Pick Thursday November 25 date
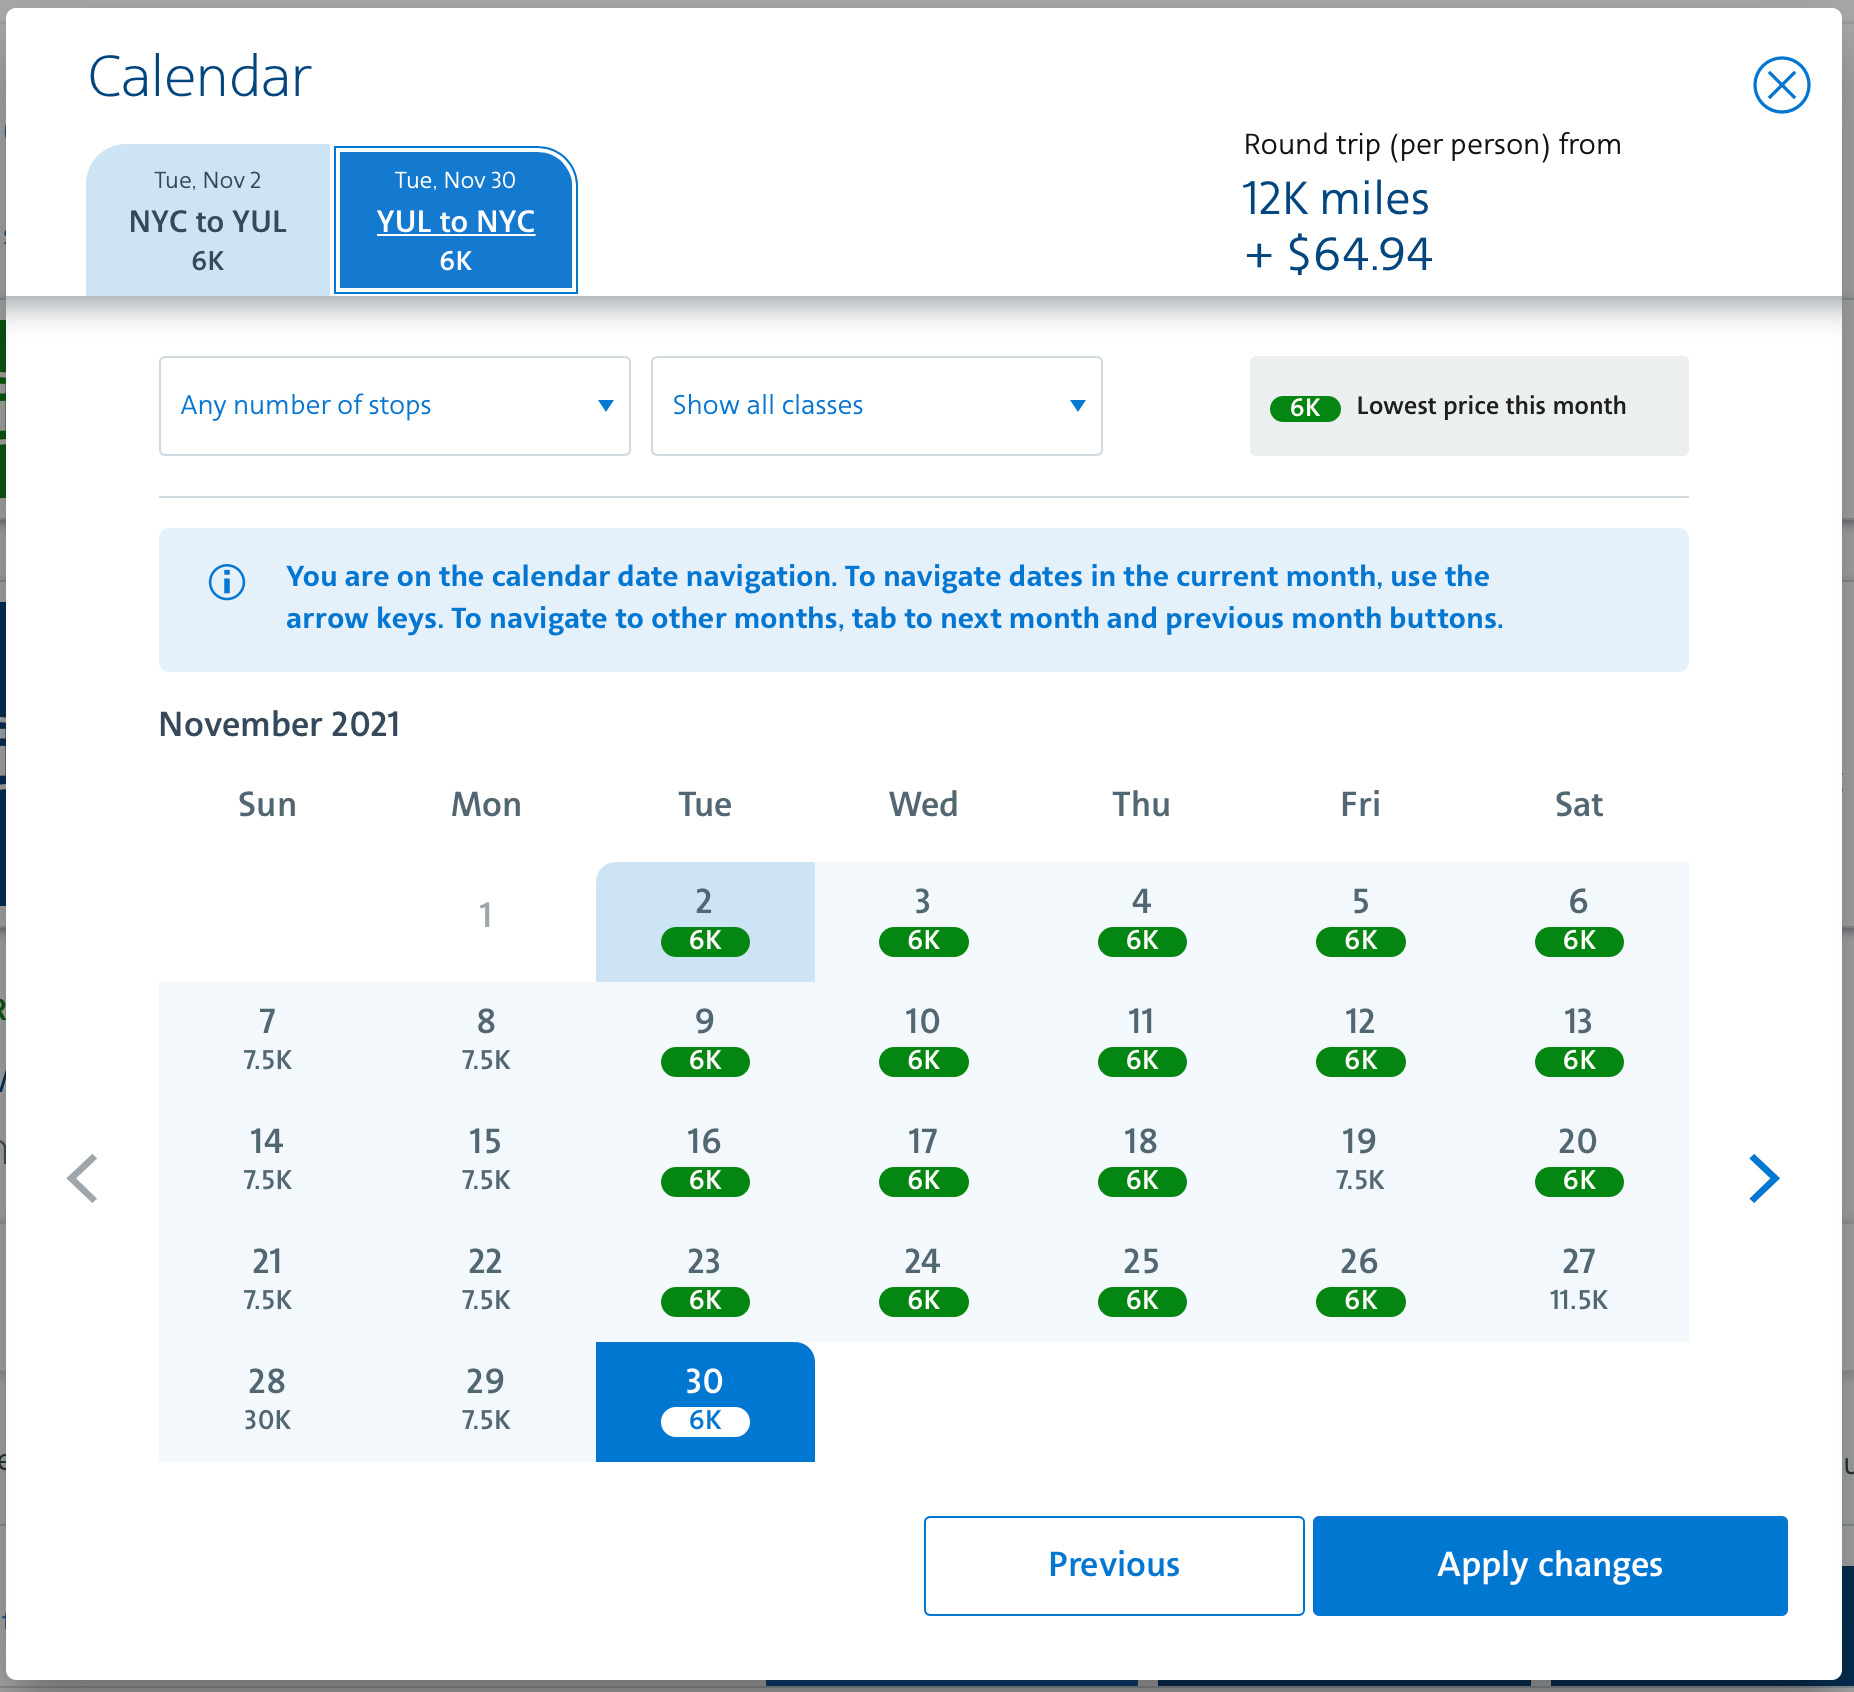 coord(1142,1282)
